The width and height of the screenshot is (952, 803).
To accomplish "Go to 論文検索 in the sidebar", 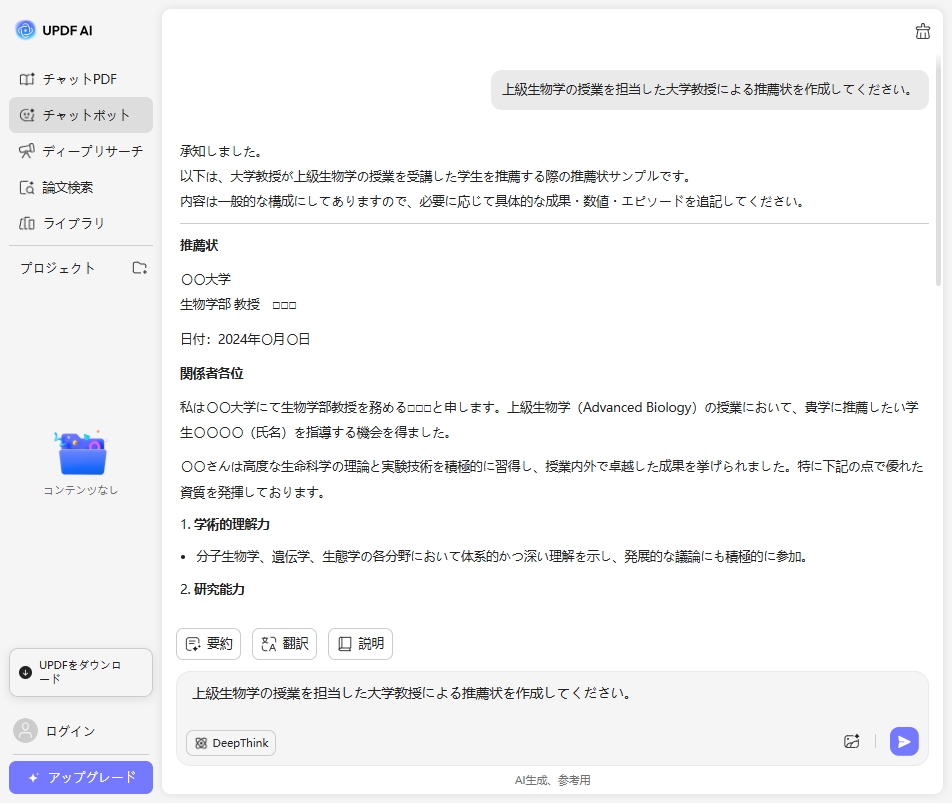I will coord(81,188).
